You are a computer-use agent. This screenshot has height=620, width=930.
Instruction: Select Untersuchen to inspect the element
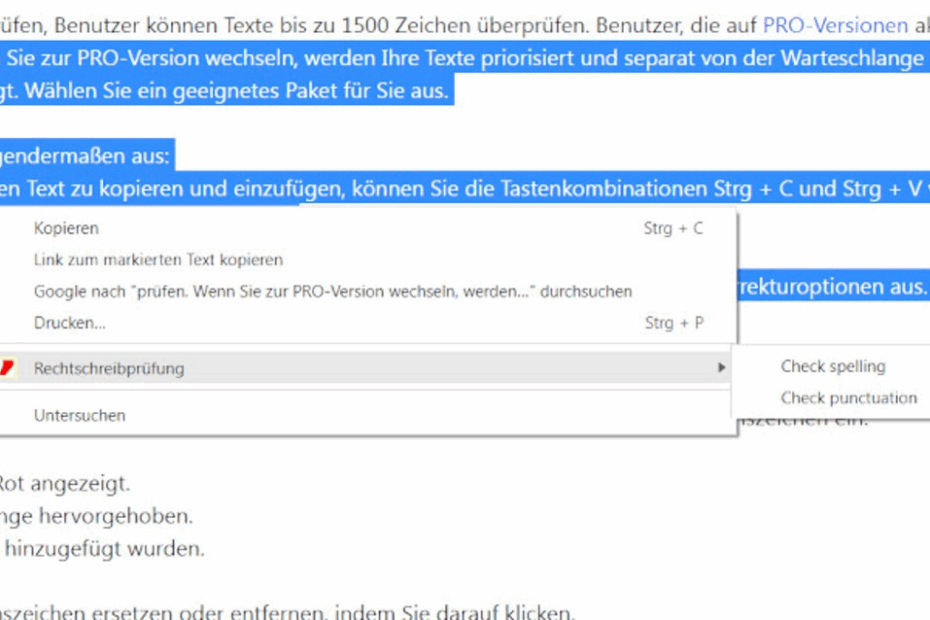point(80,415)
